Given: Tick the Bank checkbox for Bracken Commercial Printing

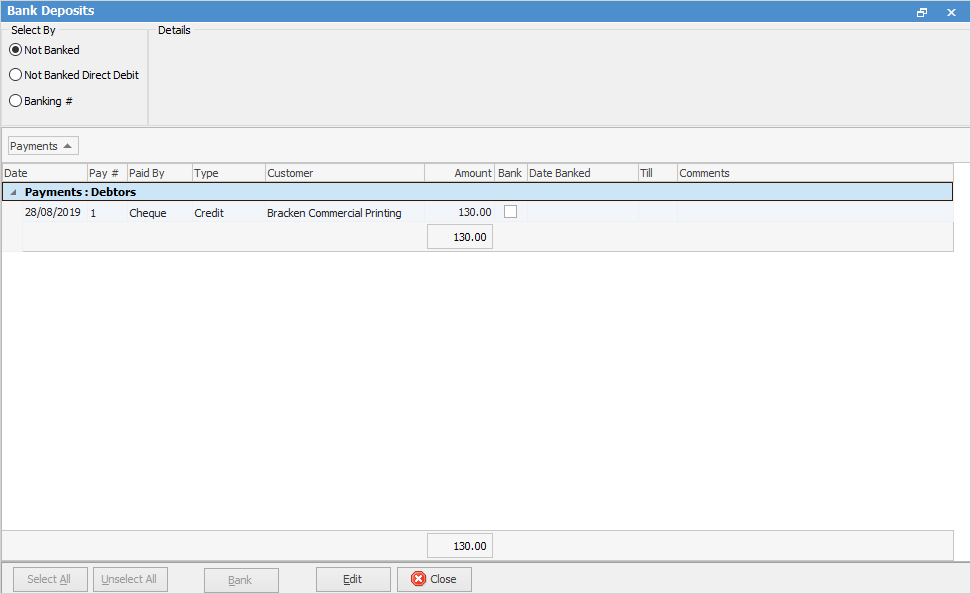Looking at the screenshot, I should point(510,212).
